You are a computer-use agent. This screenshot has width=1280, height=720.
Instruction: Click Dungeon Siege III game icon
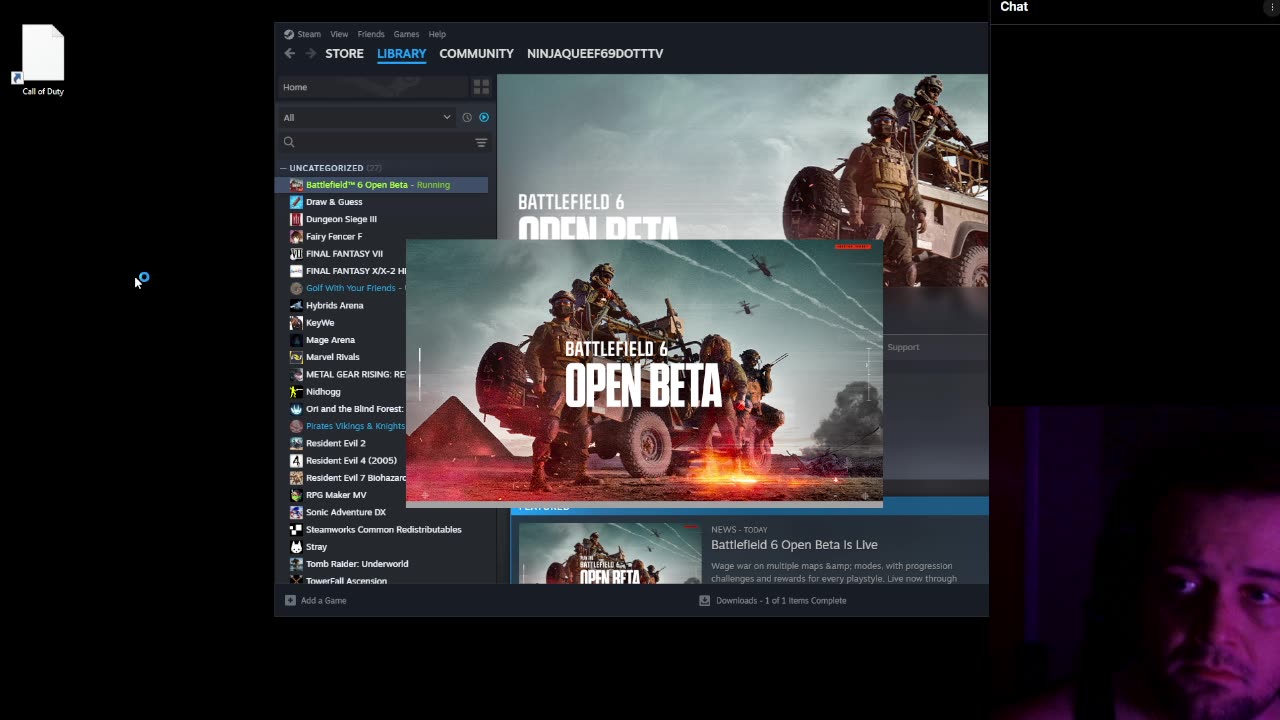pyautogui.click(x=296, y=219)
